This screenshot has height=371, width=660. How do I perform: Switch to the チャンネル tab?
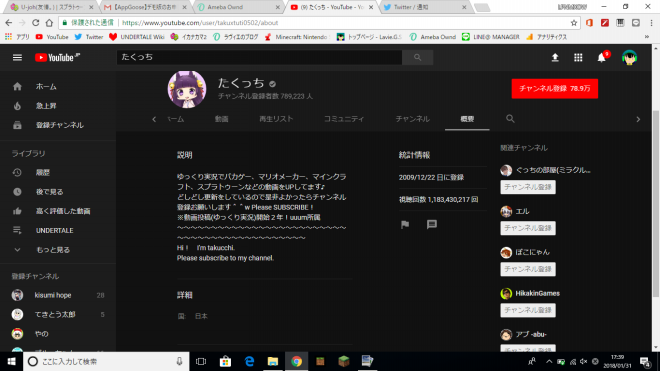point(412,119)
